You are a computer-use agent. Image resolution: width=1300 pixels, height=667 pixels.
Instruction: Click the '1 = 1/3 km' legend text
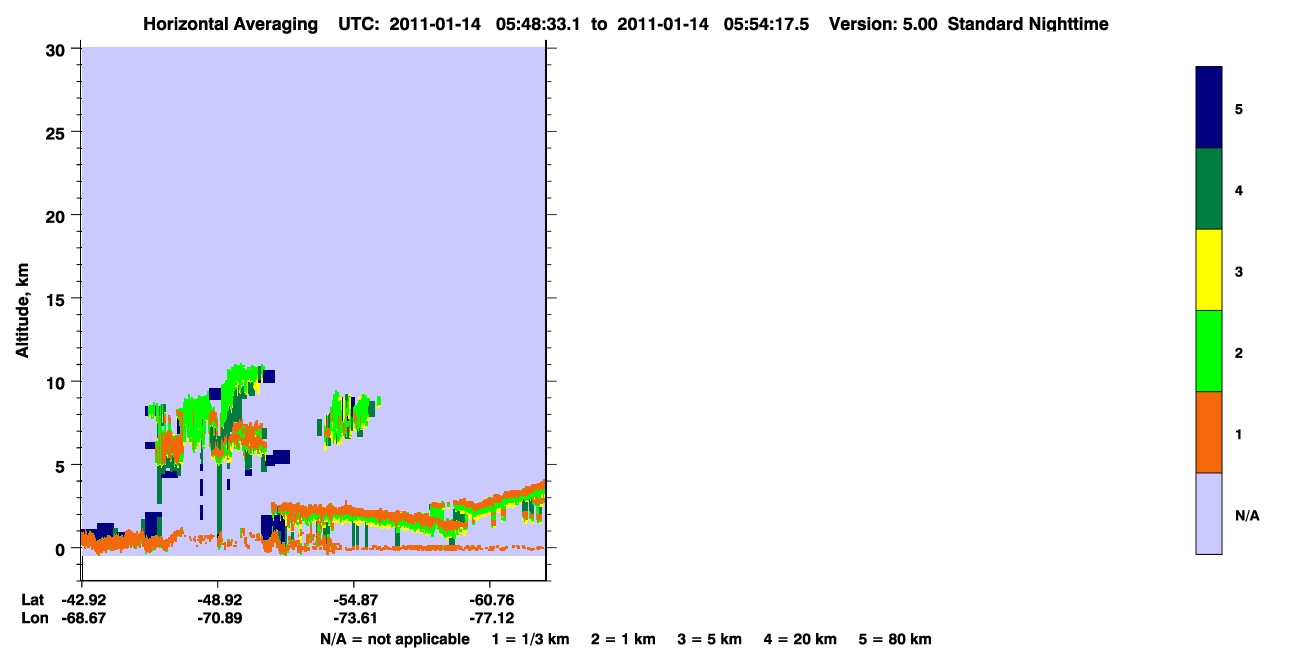pyautogui.click(x=531, y=639)
